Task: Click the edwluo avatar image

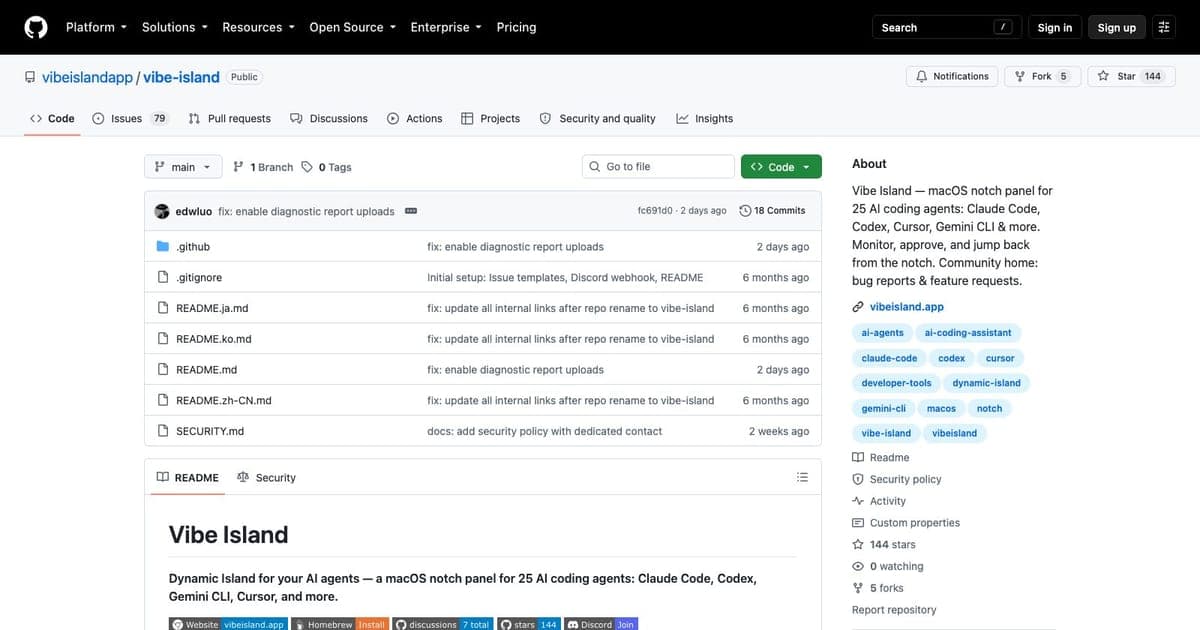Action: pyautogui.click(x=162, y=211)
